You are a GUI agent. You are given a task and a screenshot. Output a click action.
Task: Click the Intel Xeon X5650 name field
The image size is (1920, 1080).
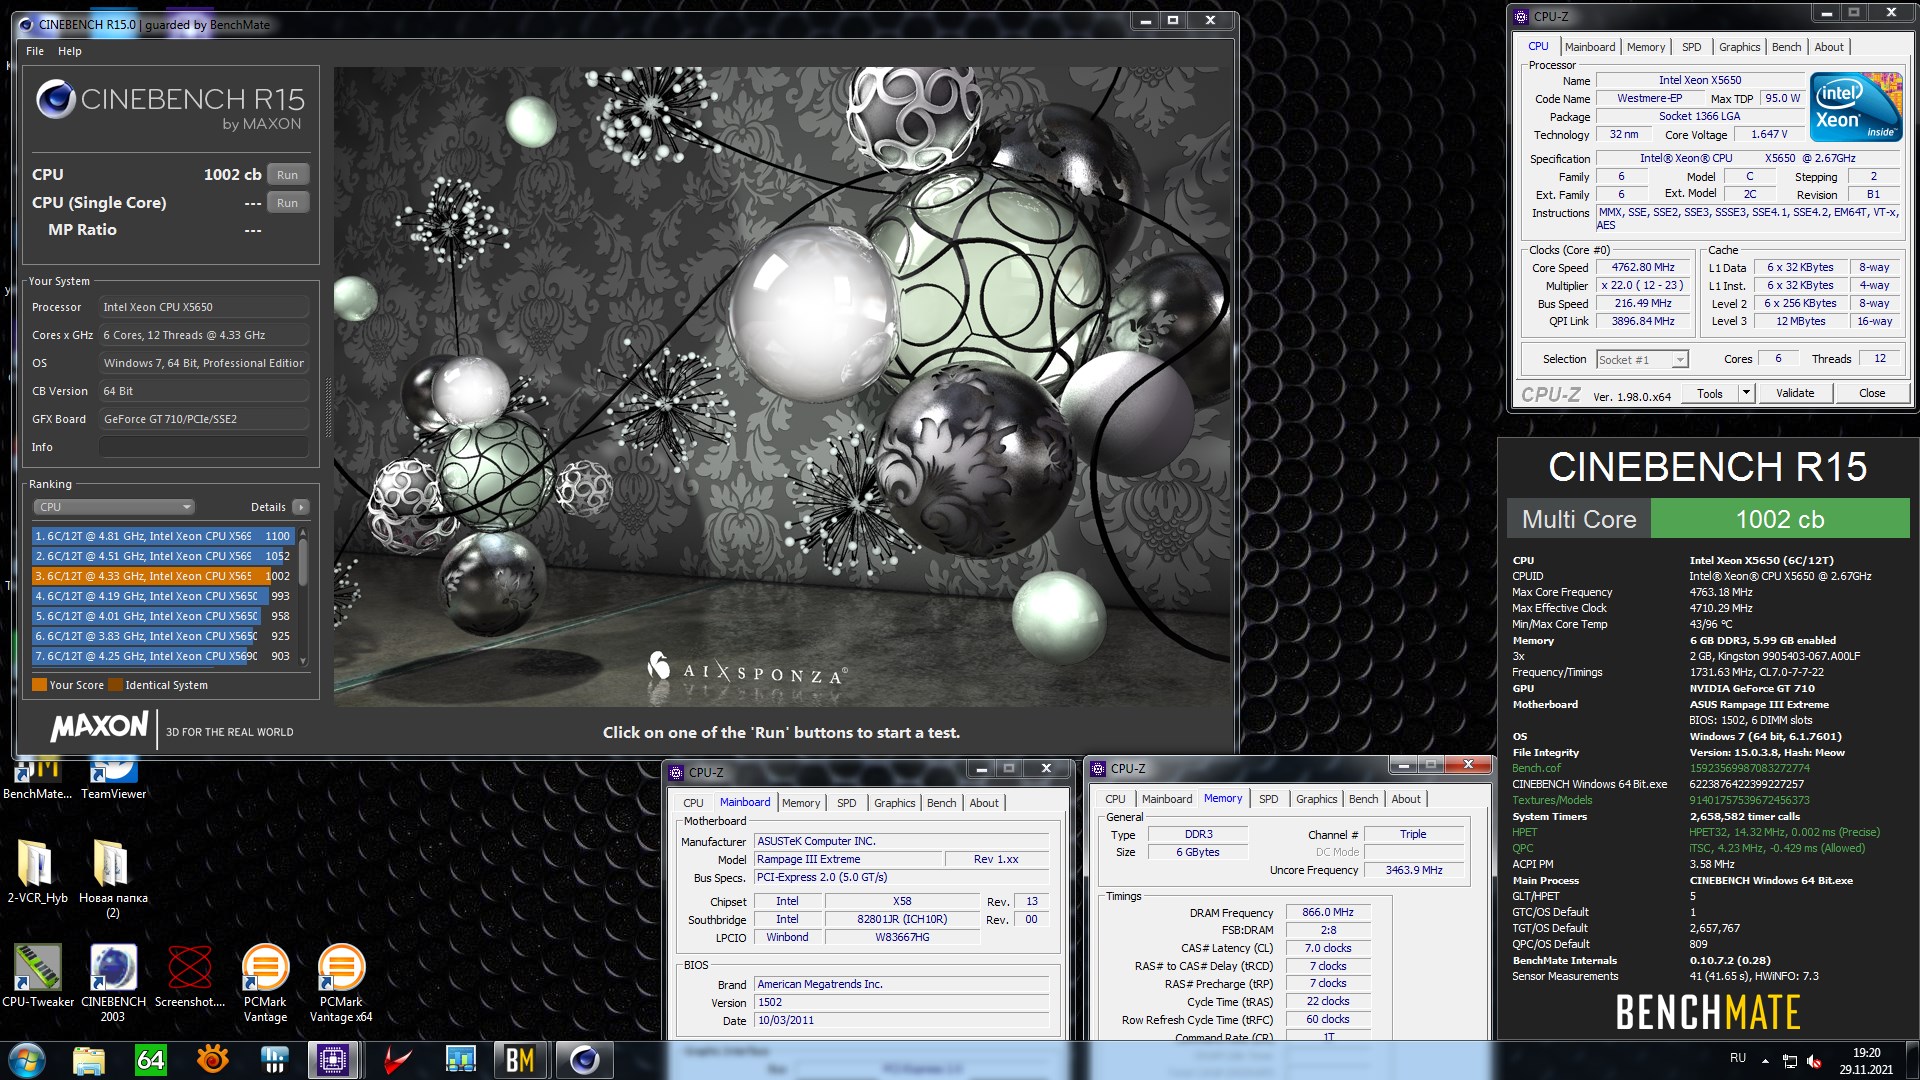[x=1700, y=80]
